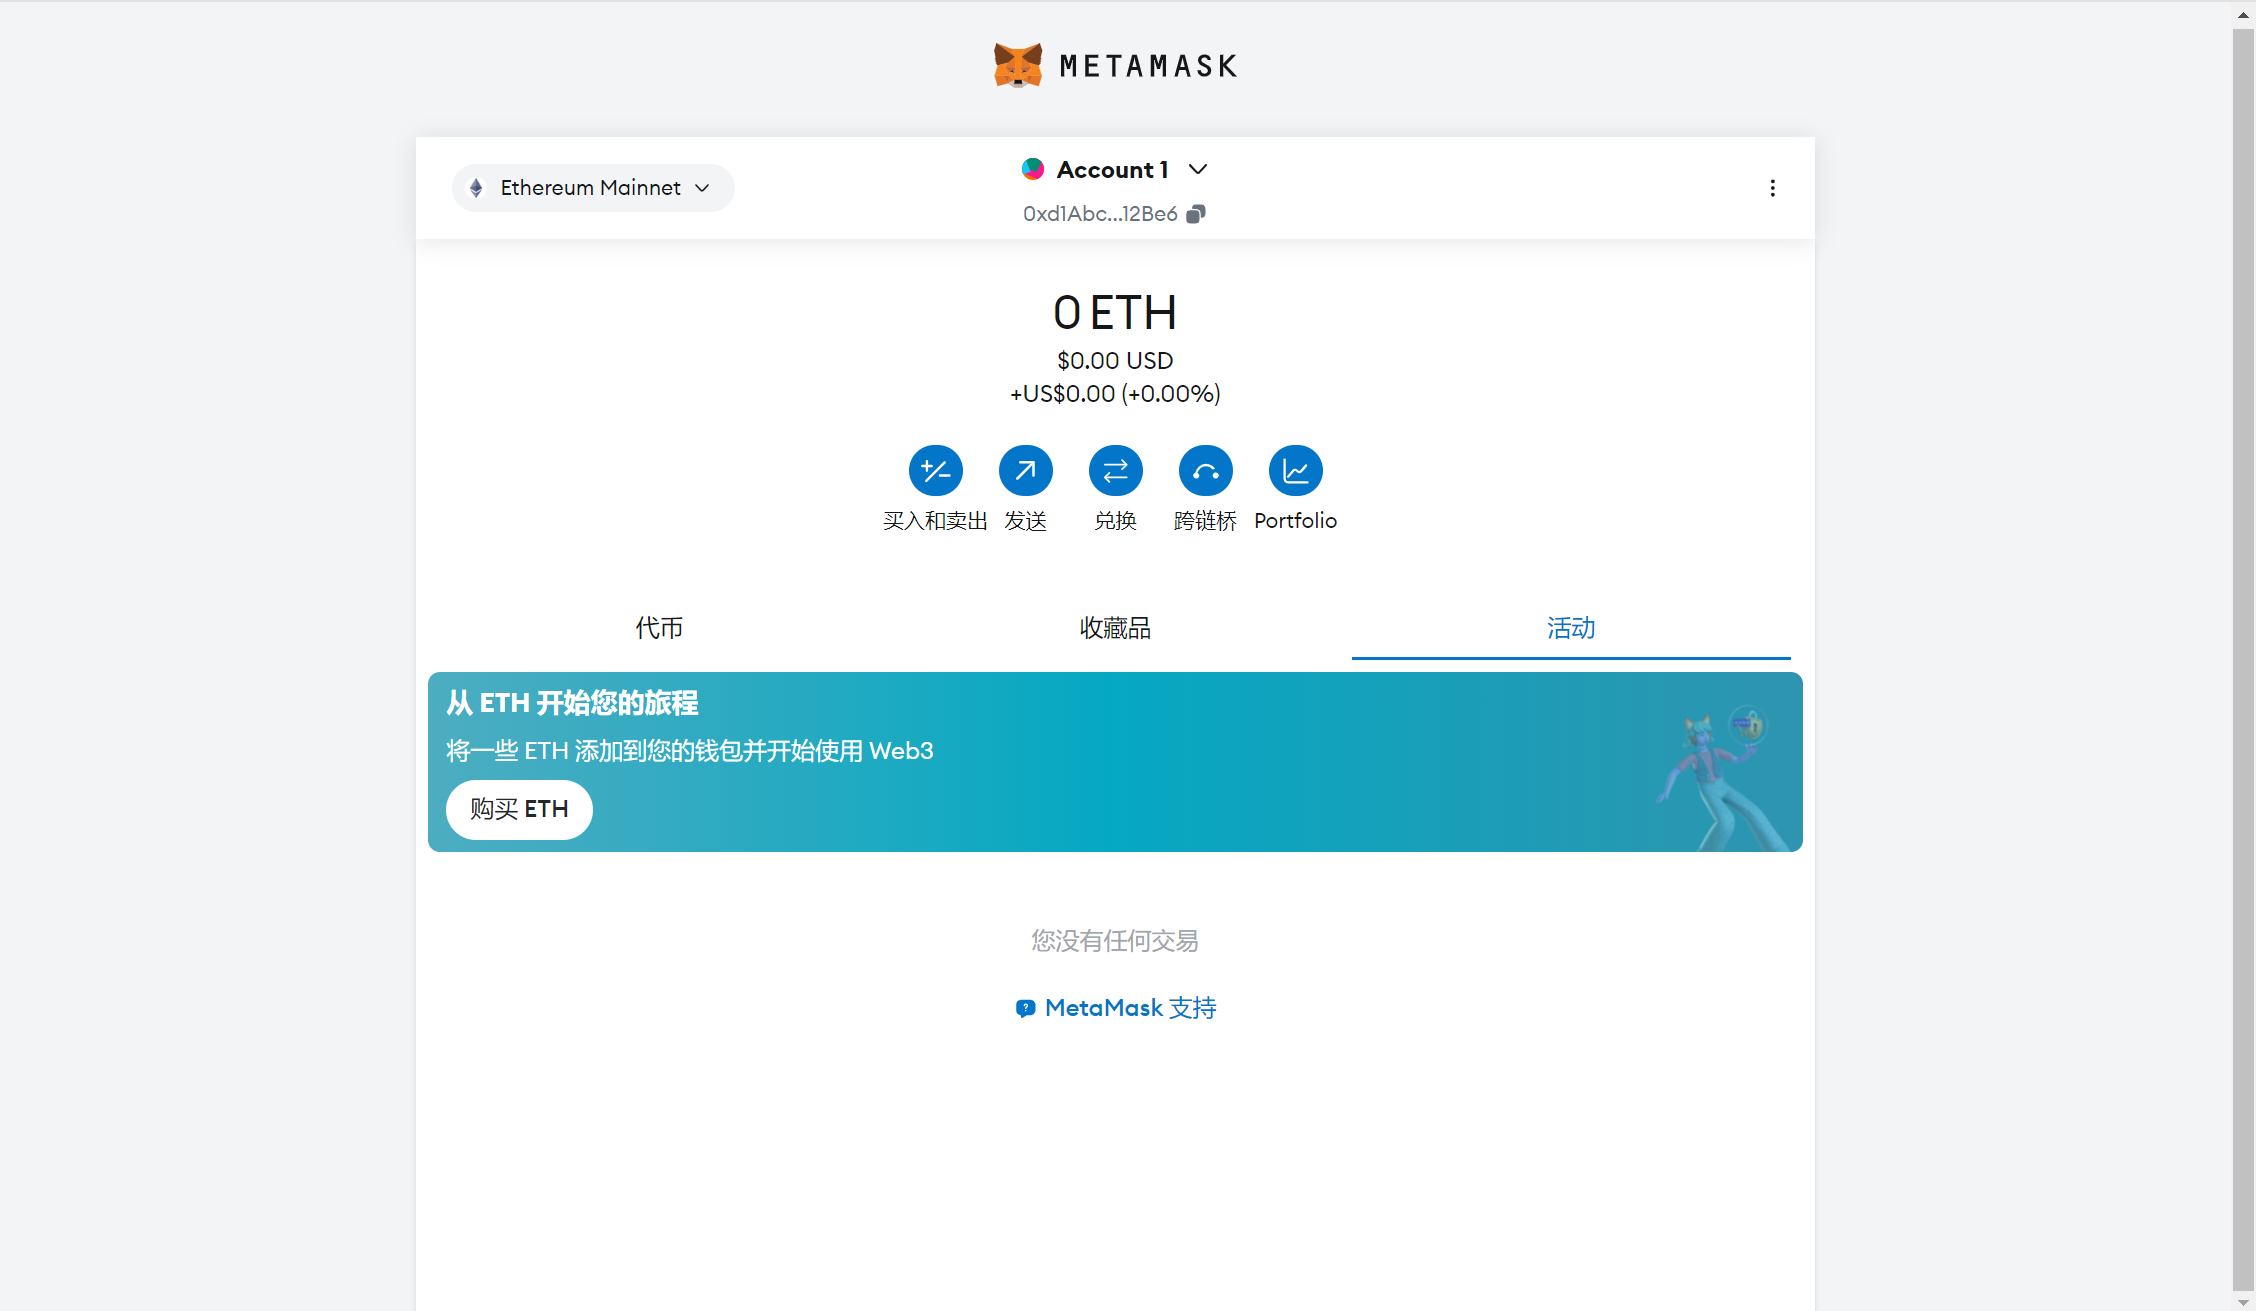The width and height of the screenshot is (2256, 1311).
Task: Click the Ethereum diamond network icon
Action: 476,188
